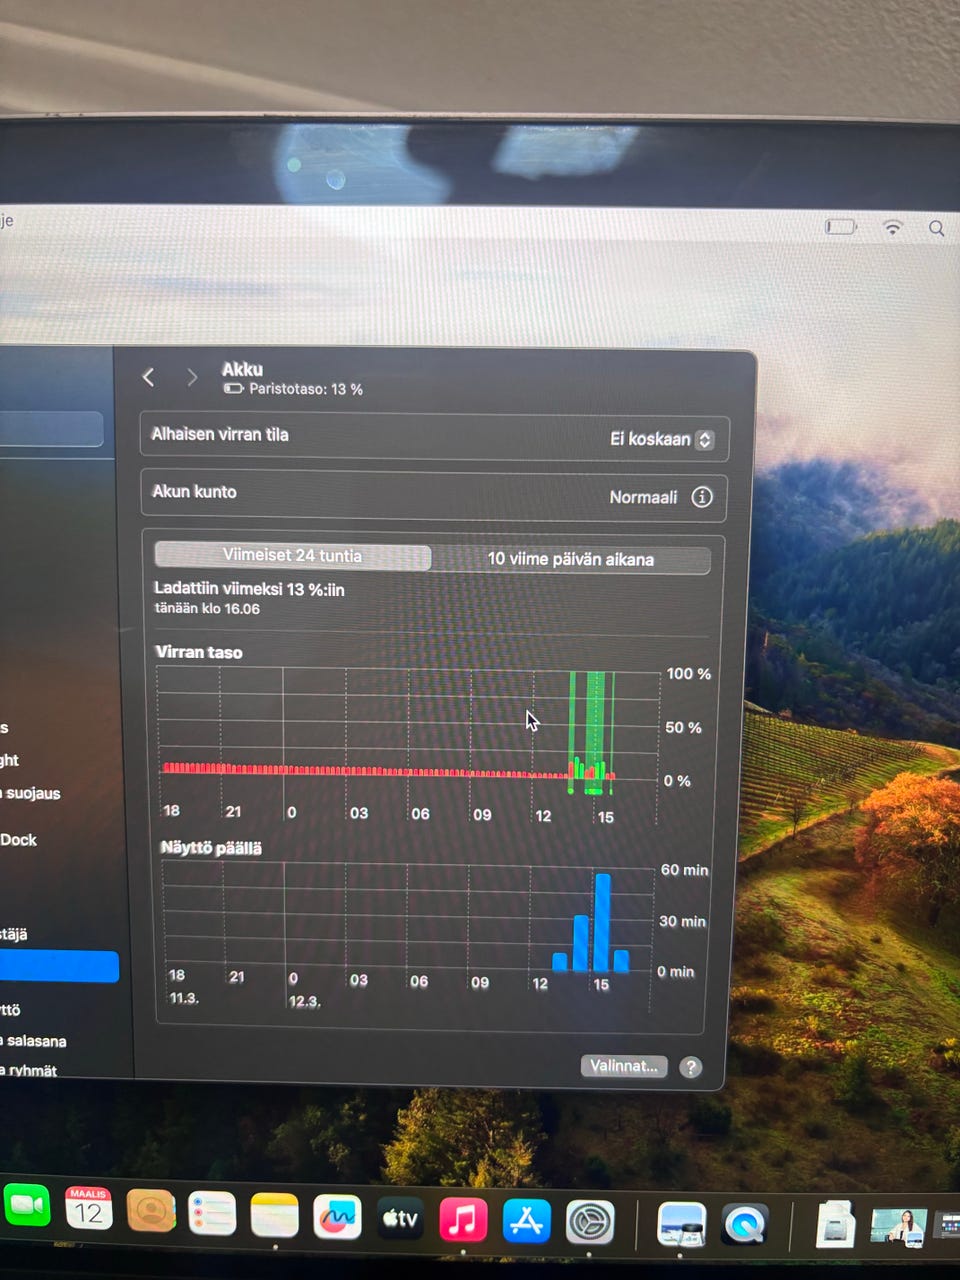Open System Settings from the Dock
960x1280 pixels.
click(590, 1222)
